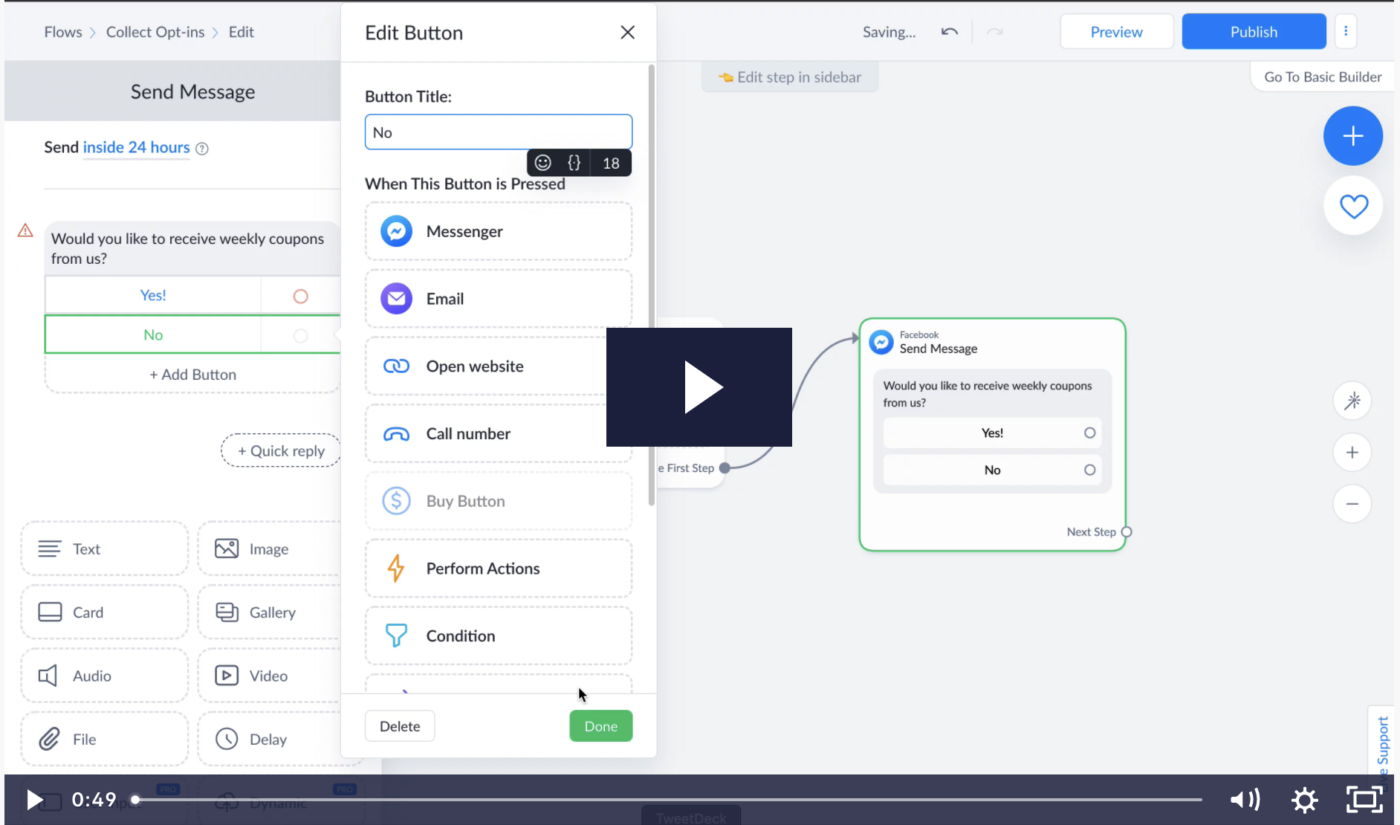Go To Basic Builder
Viewport: 1400px width, 825px height.
point(1323,77)
